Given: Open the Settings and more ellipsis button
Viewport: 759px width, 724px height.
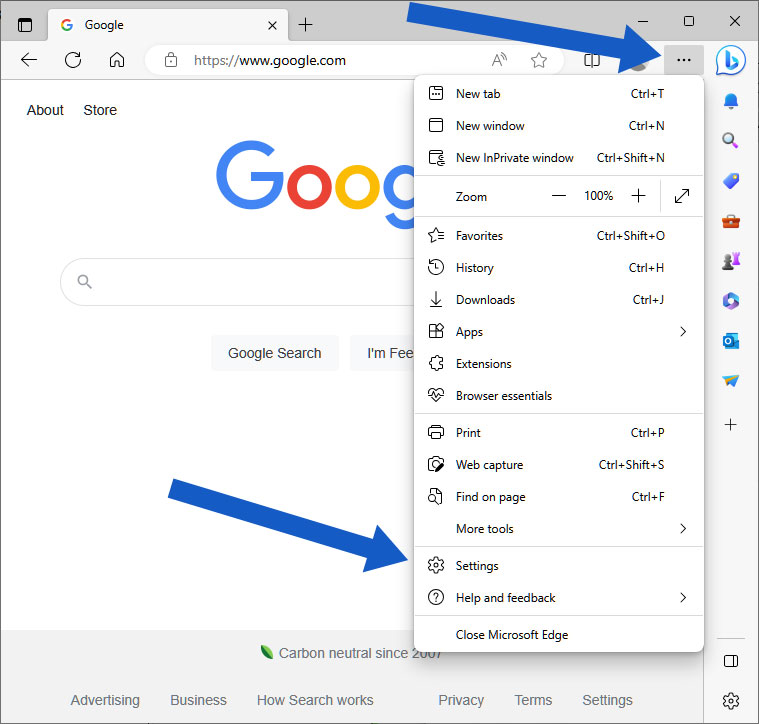Looking at the screenshot, I should tap(684, 60).
